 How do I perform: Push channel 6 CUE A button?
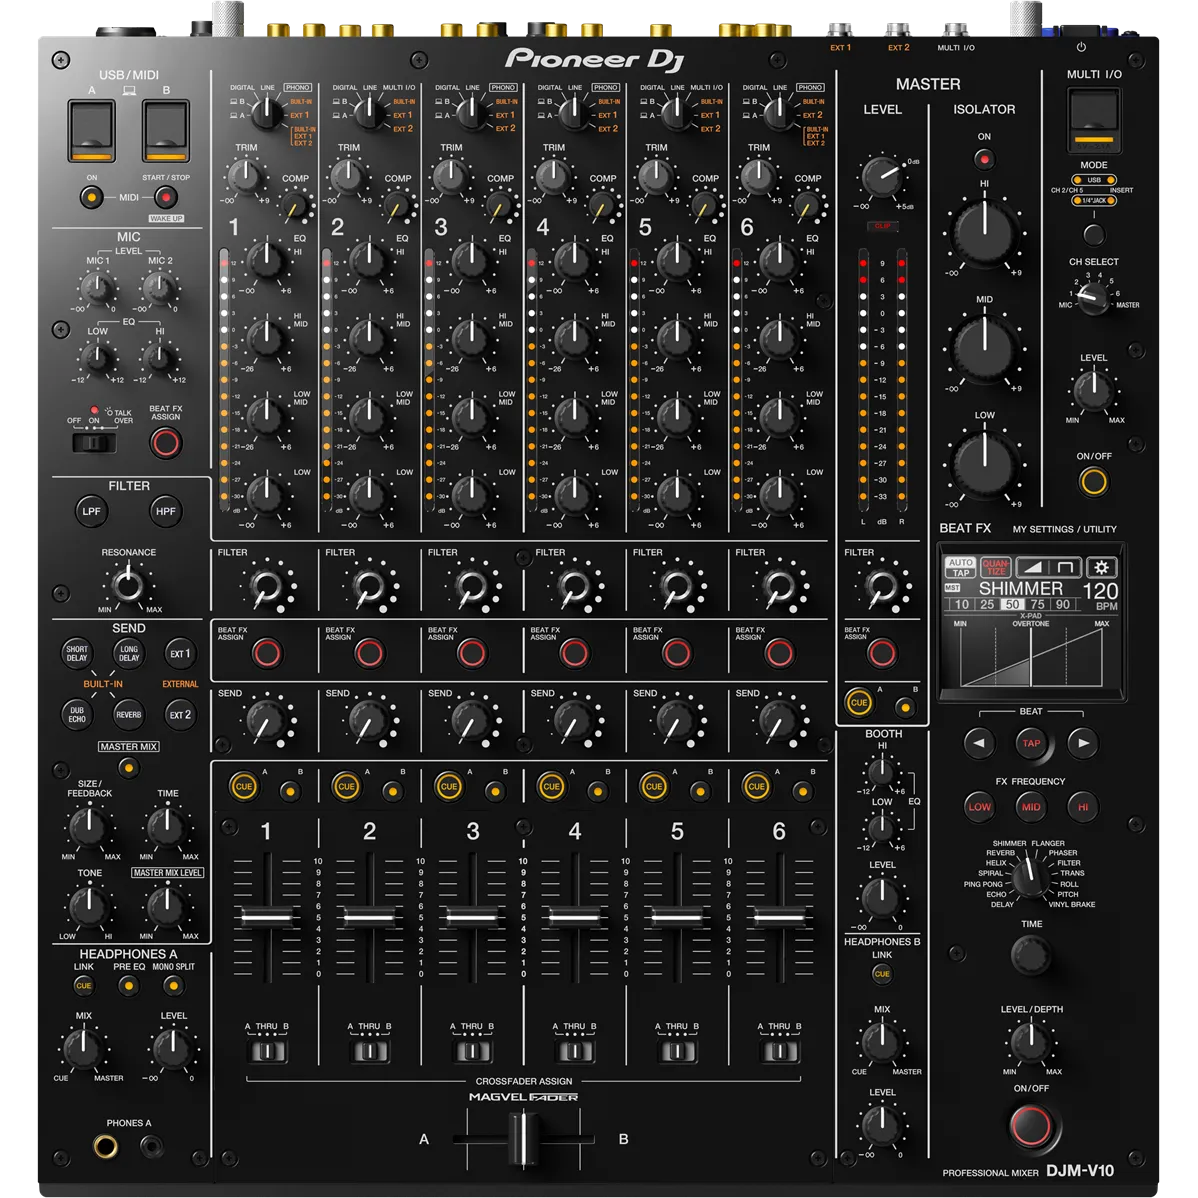(x=756, y=786)
